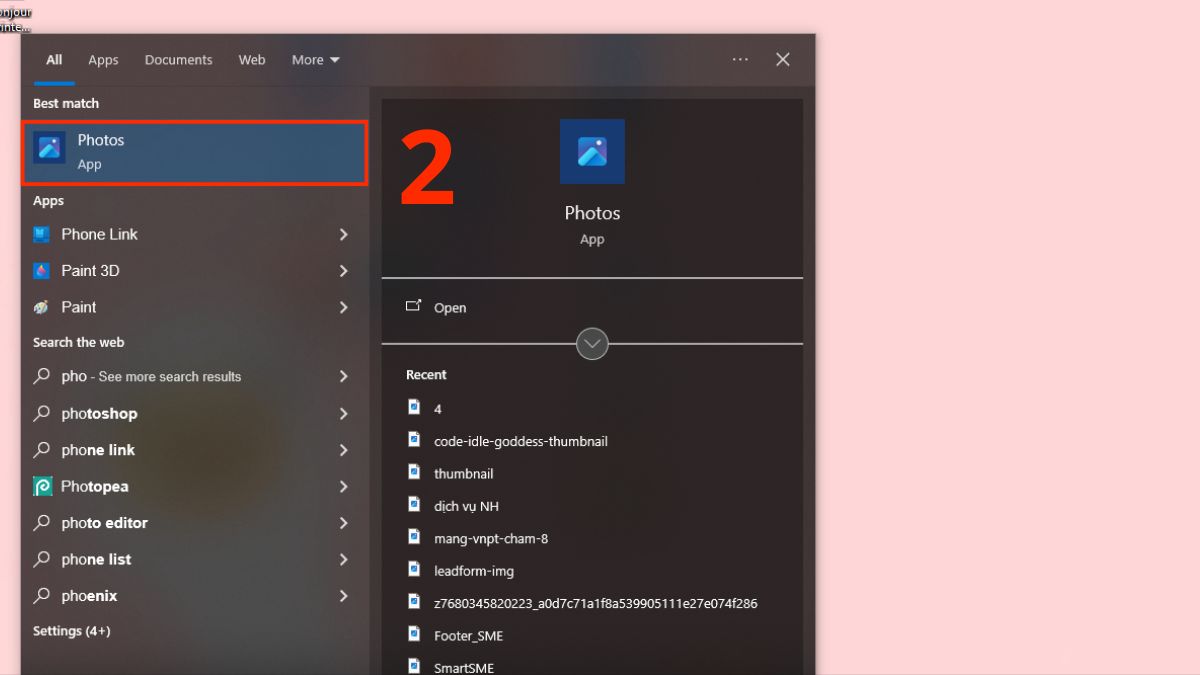This screenshot has height=675, width=1200.
Task: Click search icon beside 'phone list' suggestion
Action: click(x=42, y=559)
